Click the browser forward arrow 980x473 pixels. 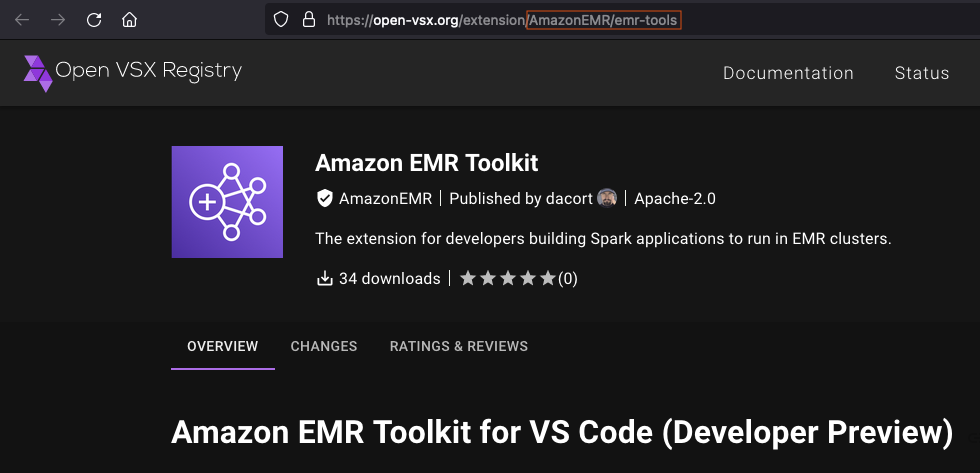(58, 19)
